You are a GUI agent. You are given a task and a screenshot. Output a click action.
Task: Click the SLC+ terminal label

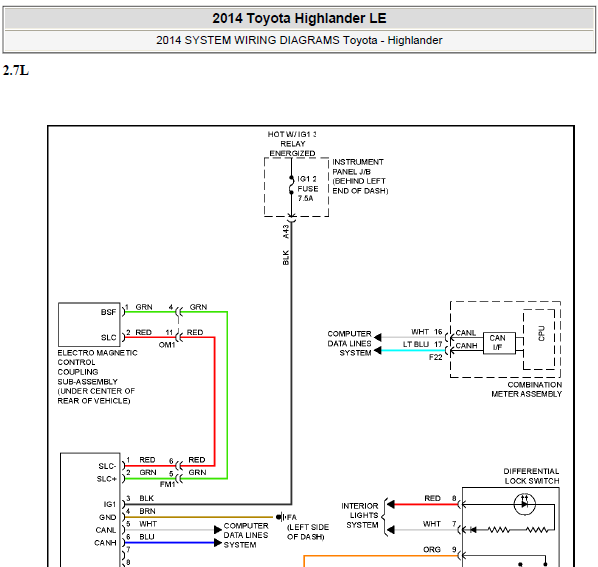tap(106, 479)
